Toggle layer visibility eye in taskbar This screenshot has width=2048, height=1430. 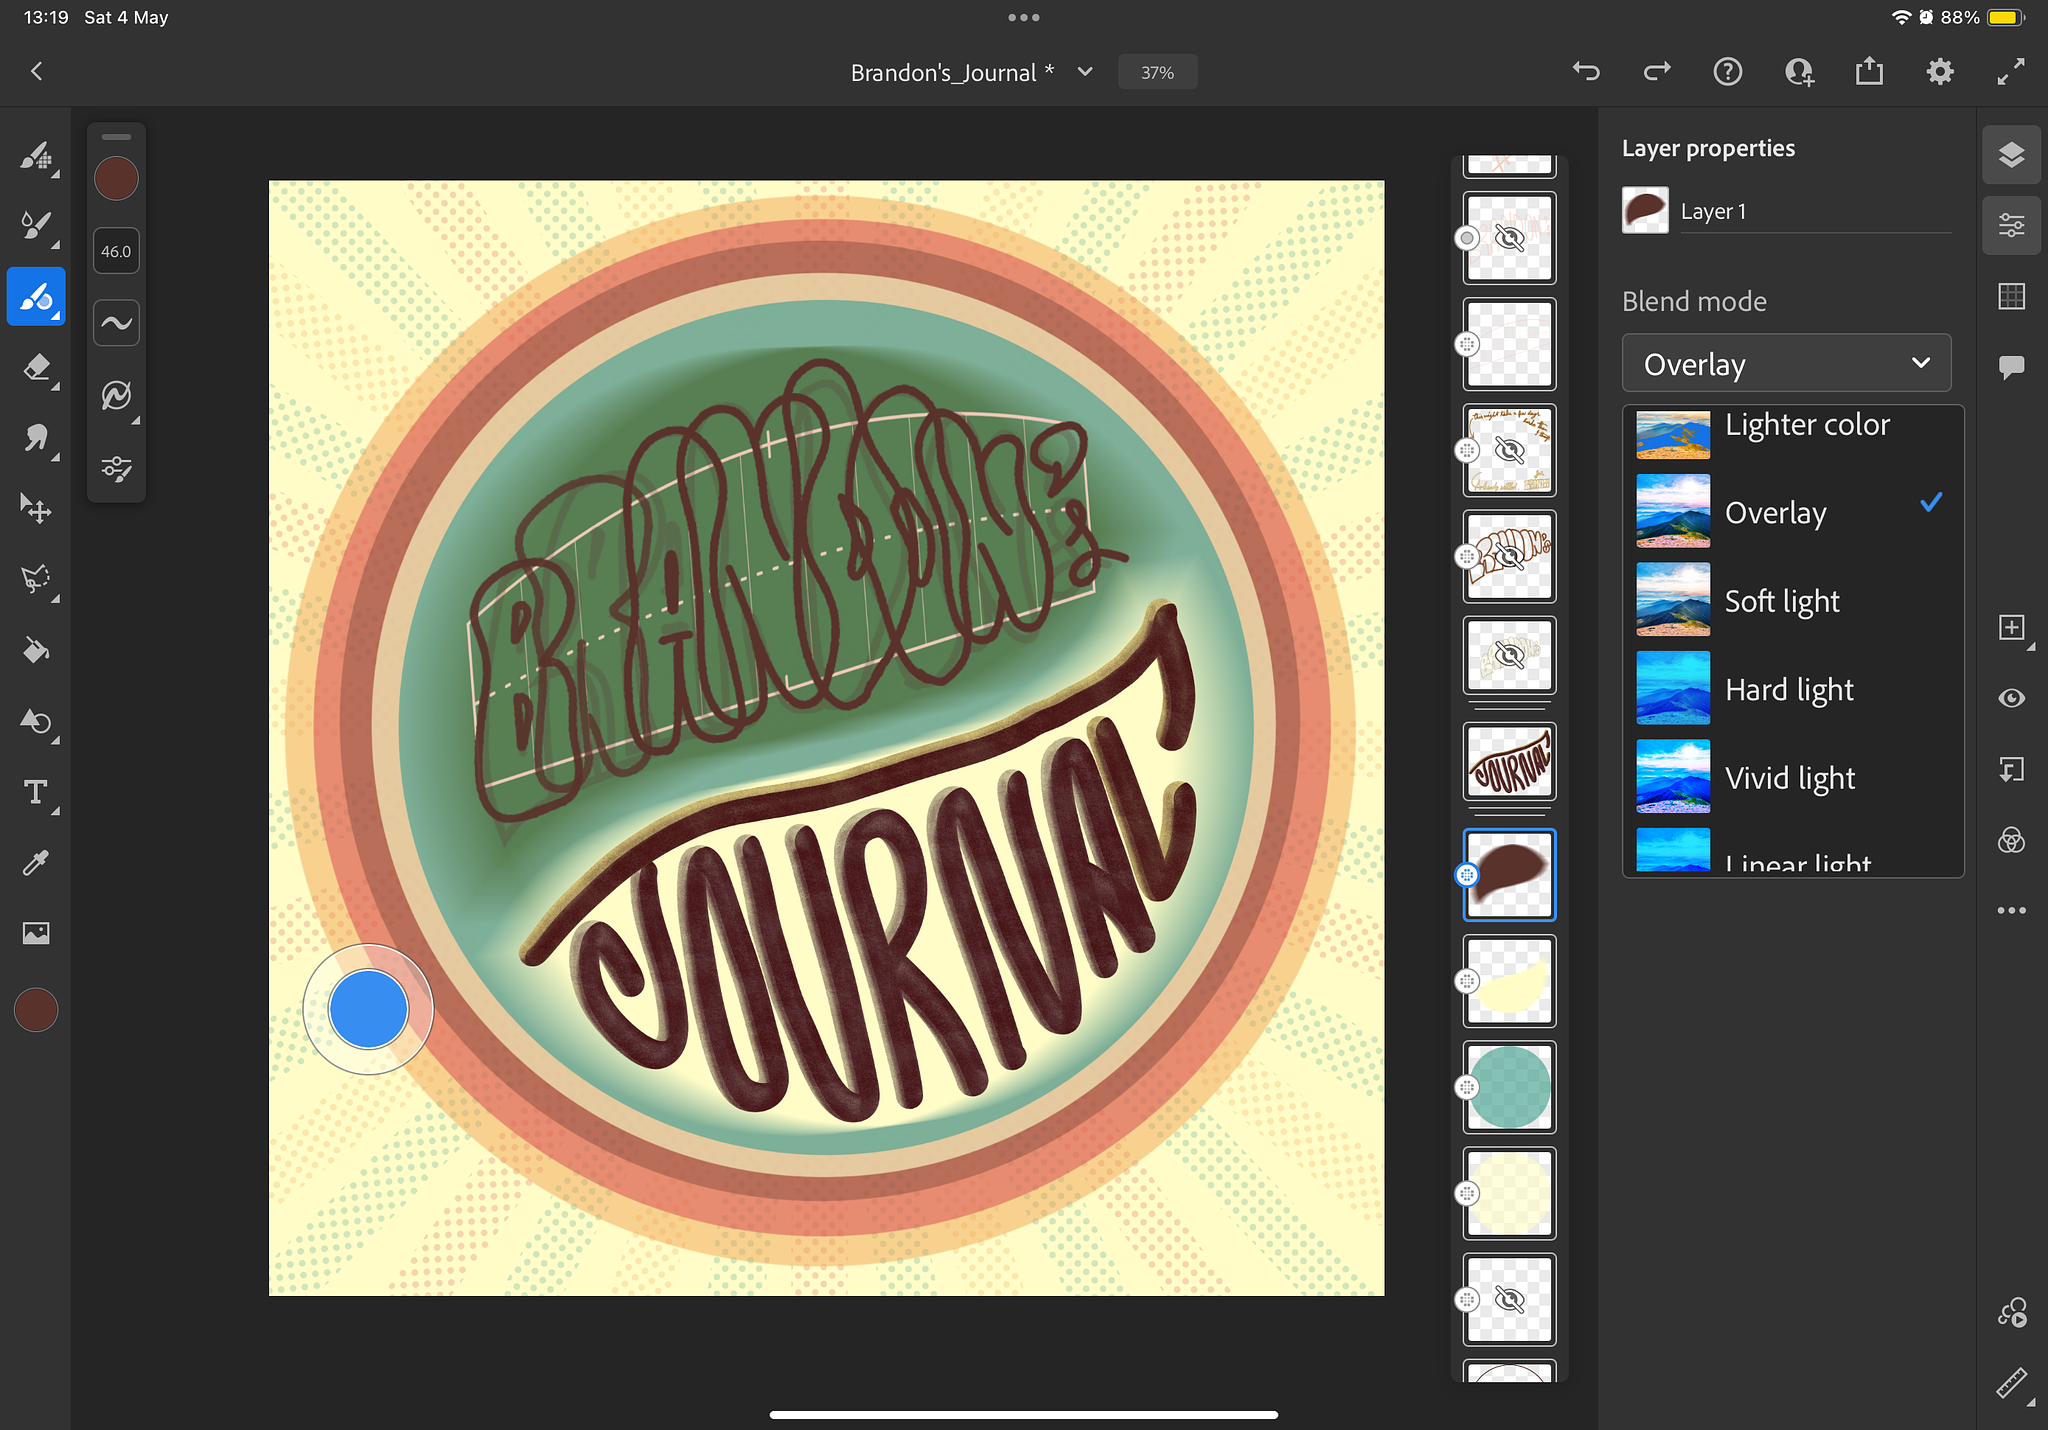[x=2011, y=698]
